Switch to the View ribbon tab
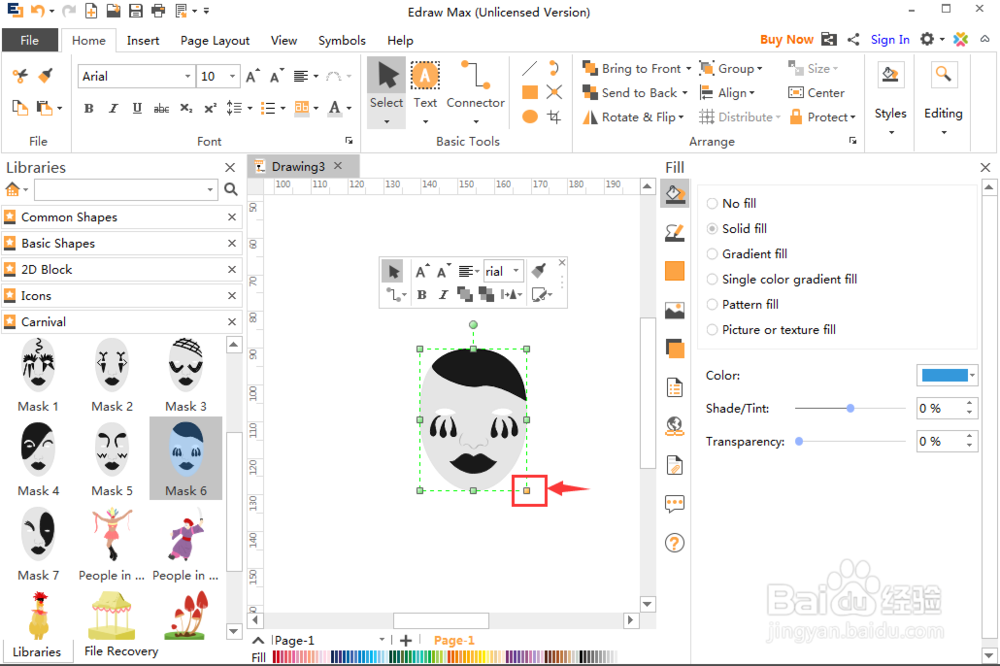1000x666 pixels. pos(284,40)
